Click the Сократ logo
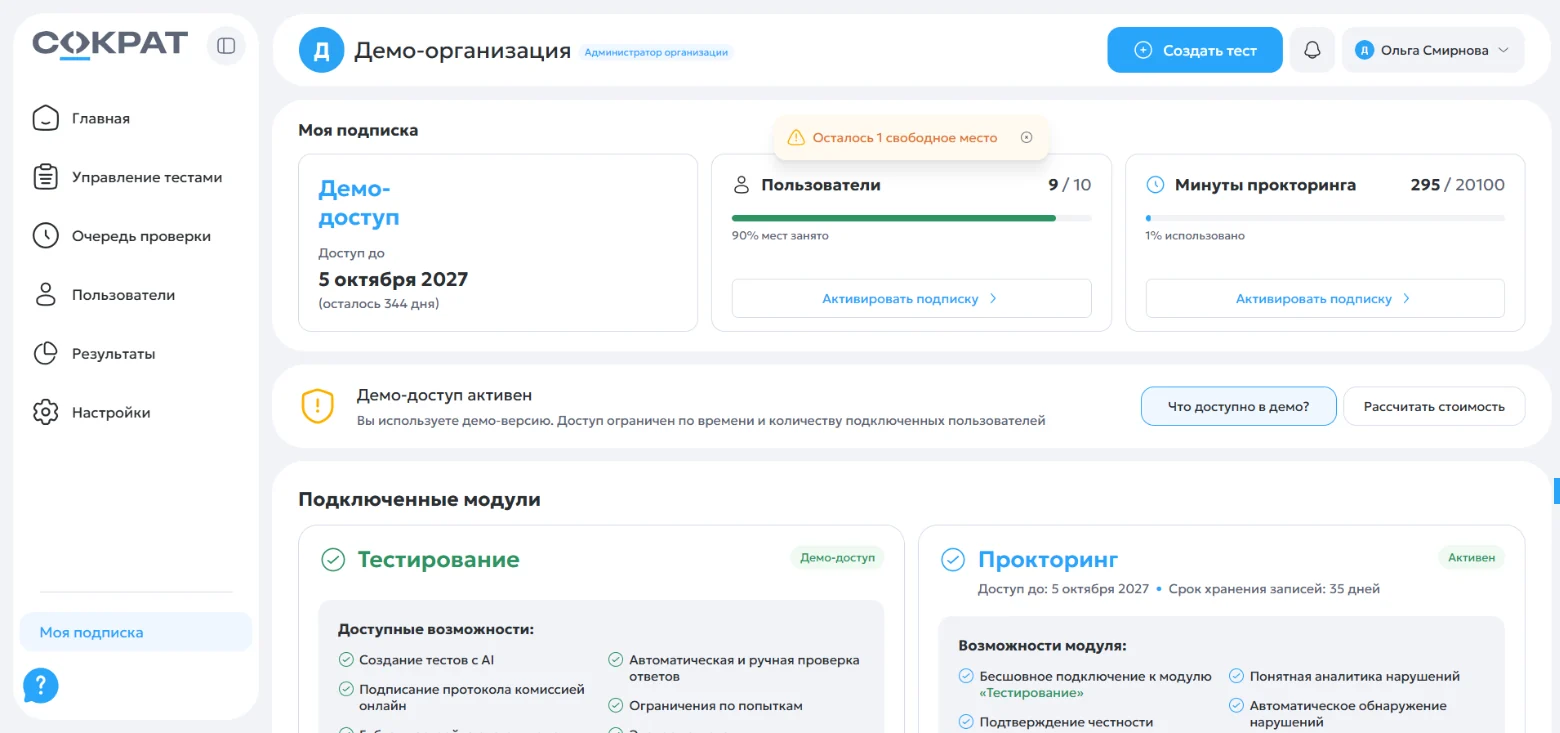The image size is (1560, 733). click(x=110, y=44)
